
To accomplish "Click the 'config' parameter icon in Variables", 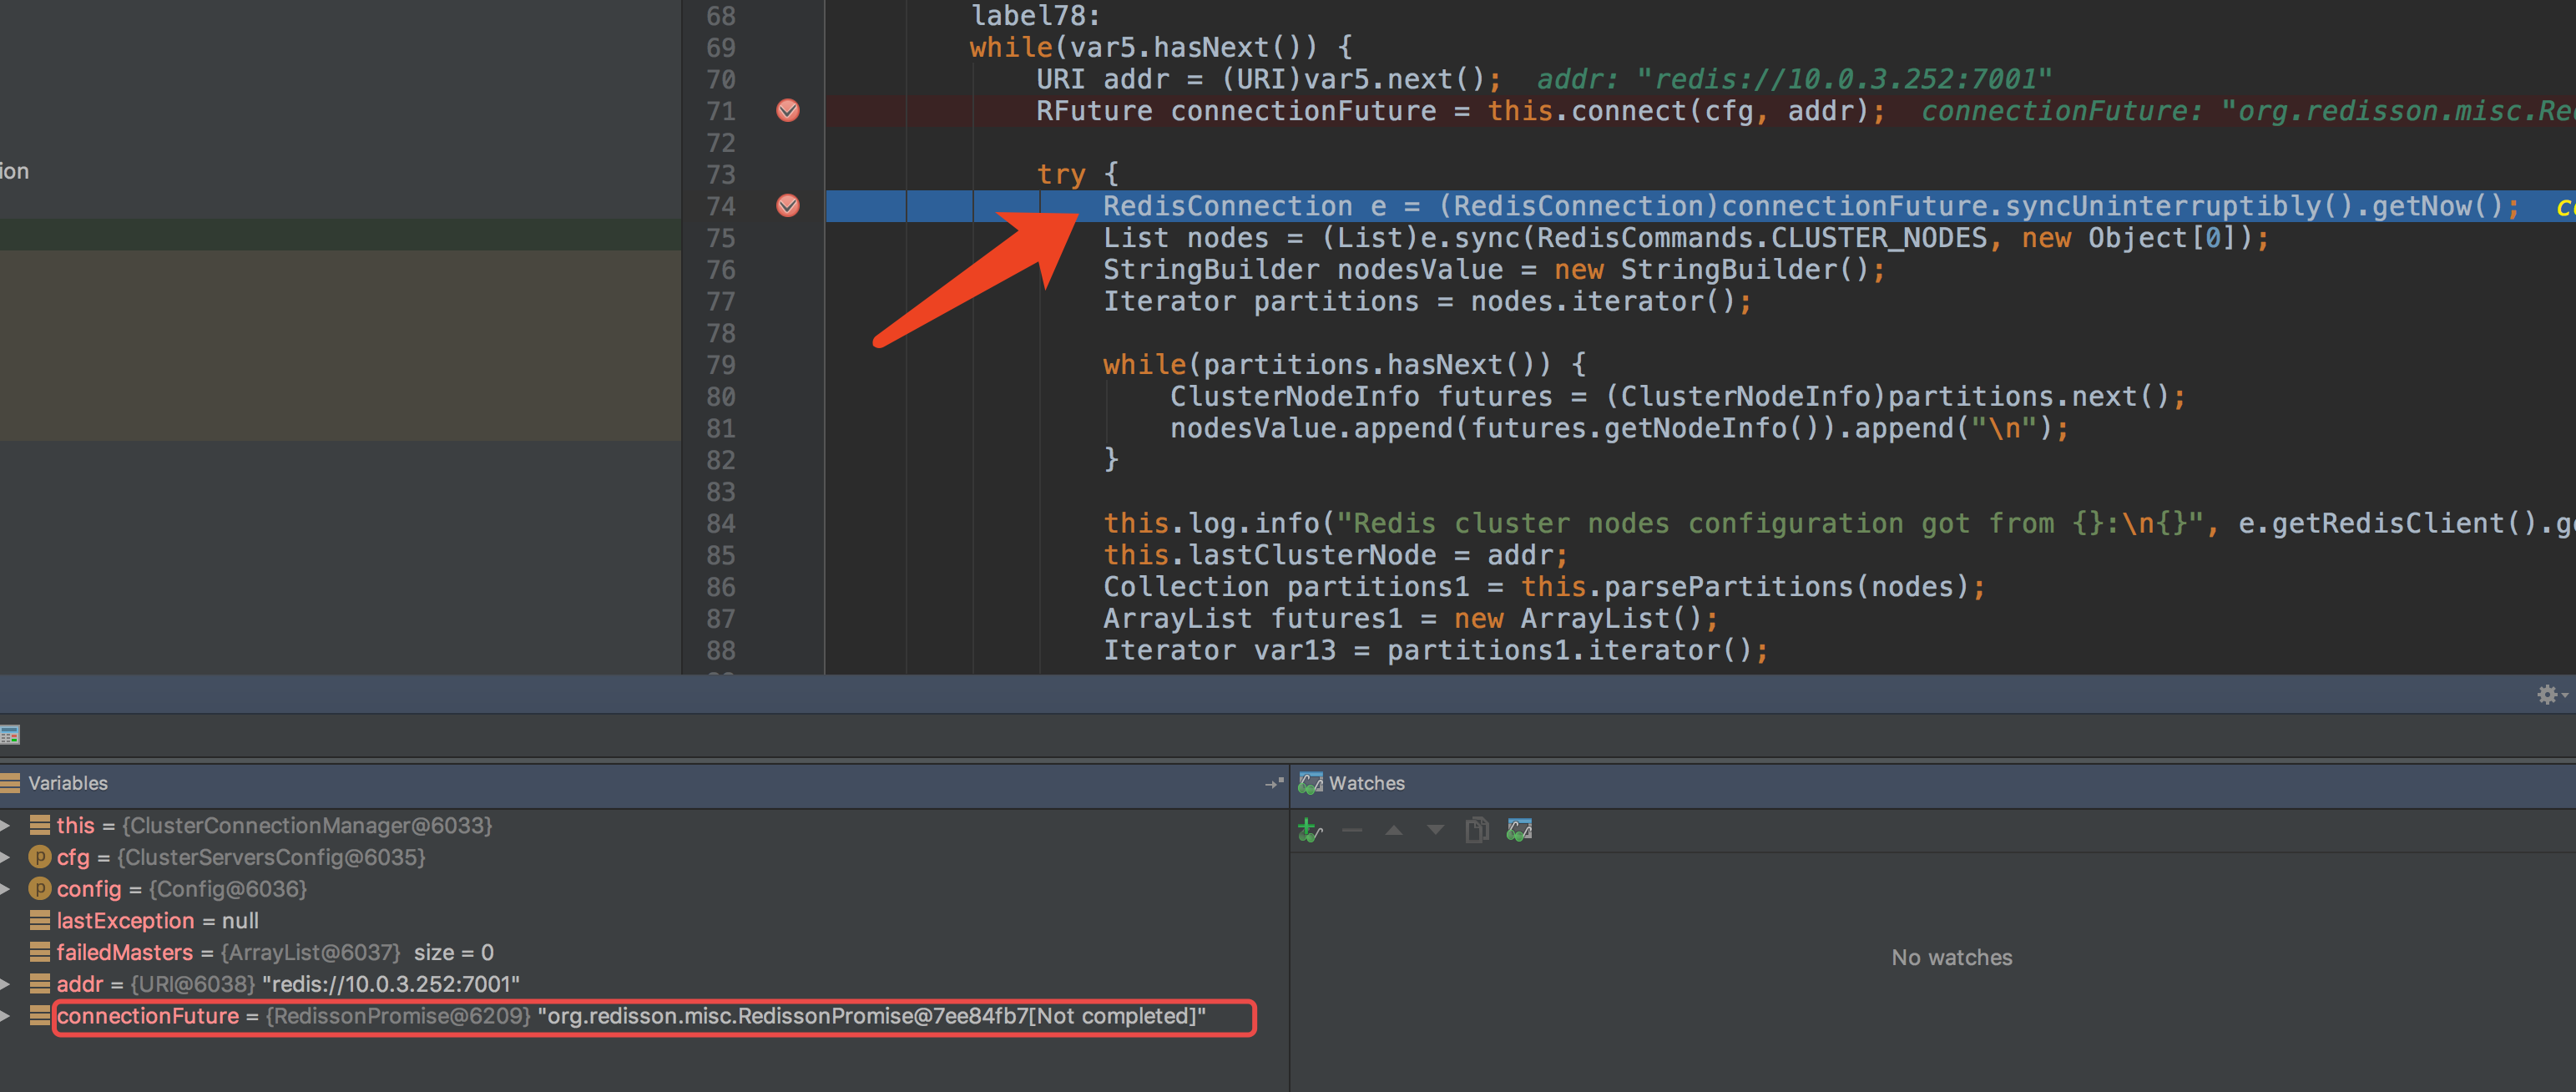I will 40,889.
